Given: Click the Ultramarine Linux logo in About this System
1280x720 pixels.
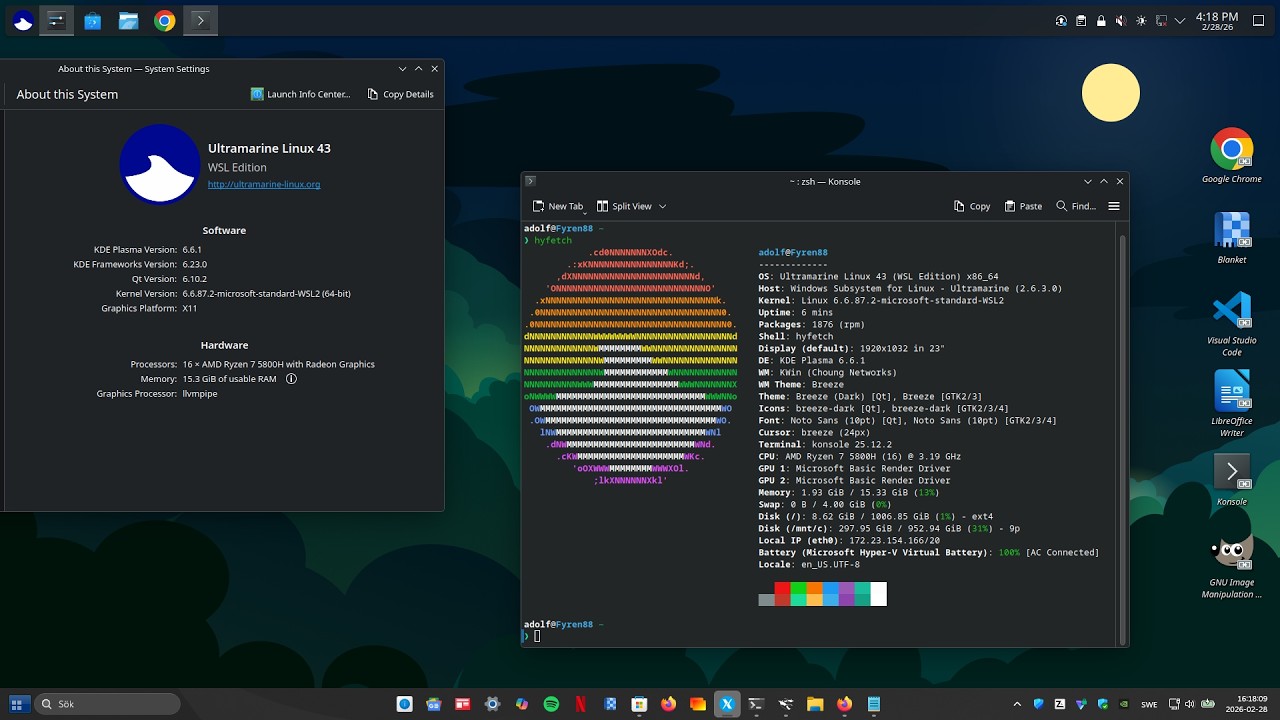Looking at the screenshot, I should (x=159, y=165).
